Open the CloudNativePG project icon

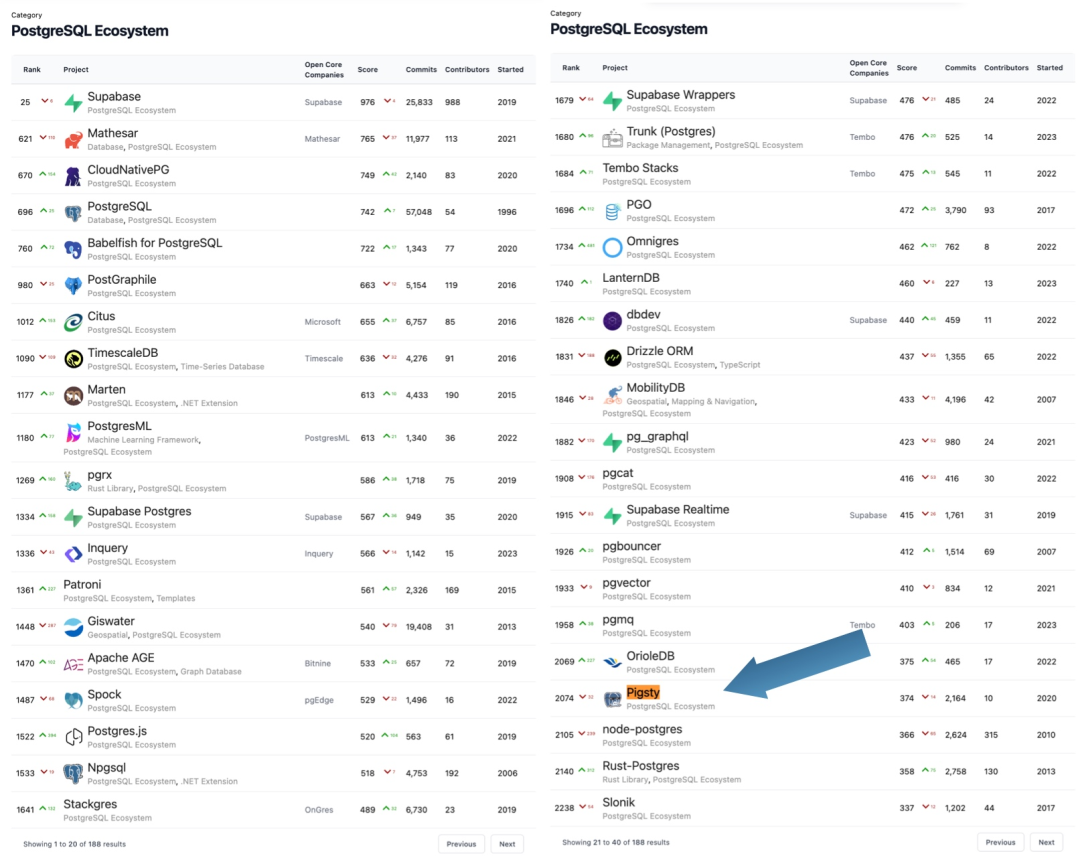click(74, 176)
